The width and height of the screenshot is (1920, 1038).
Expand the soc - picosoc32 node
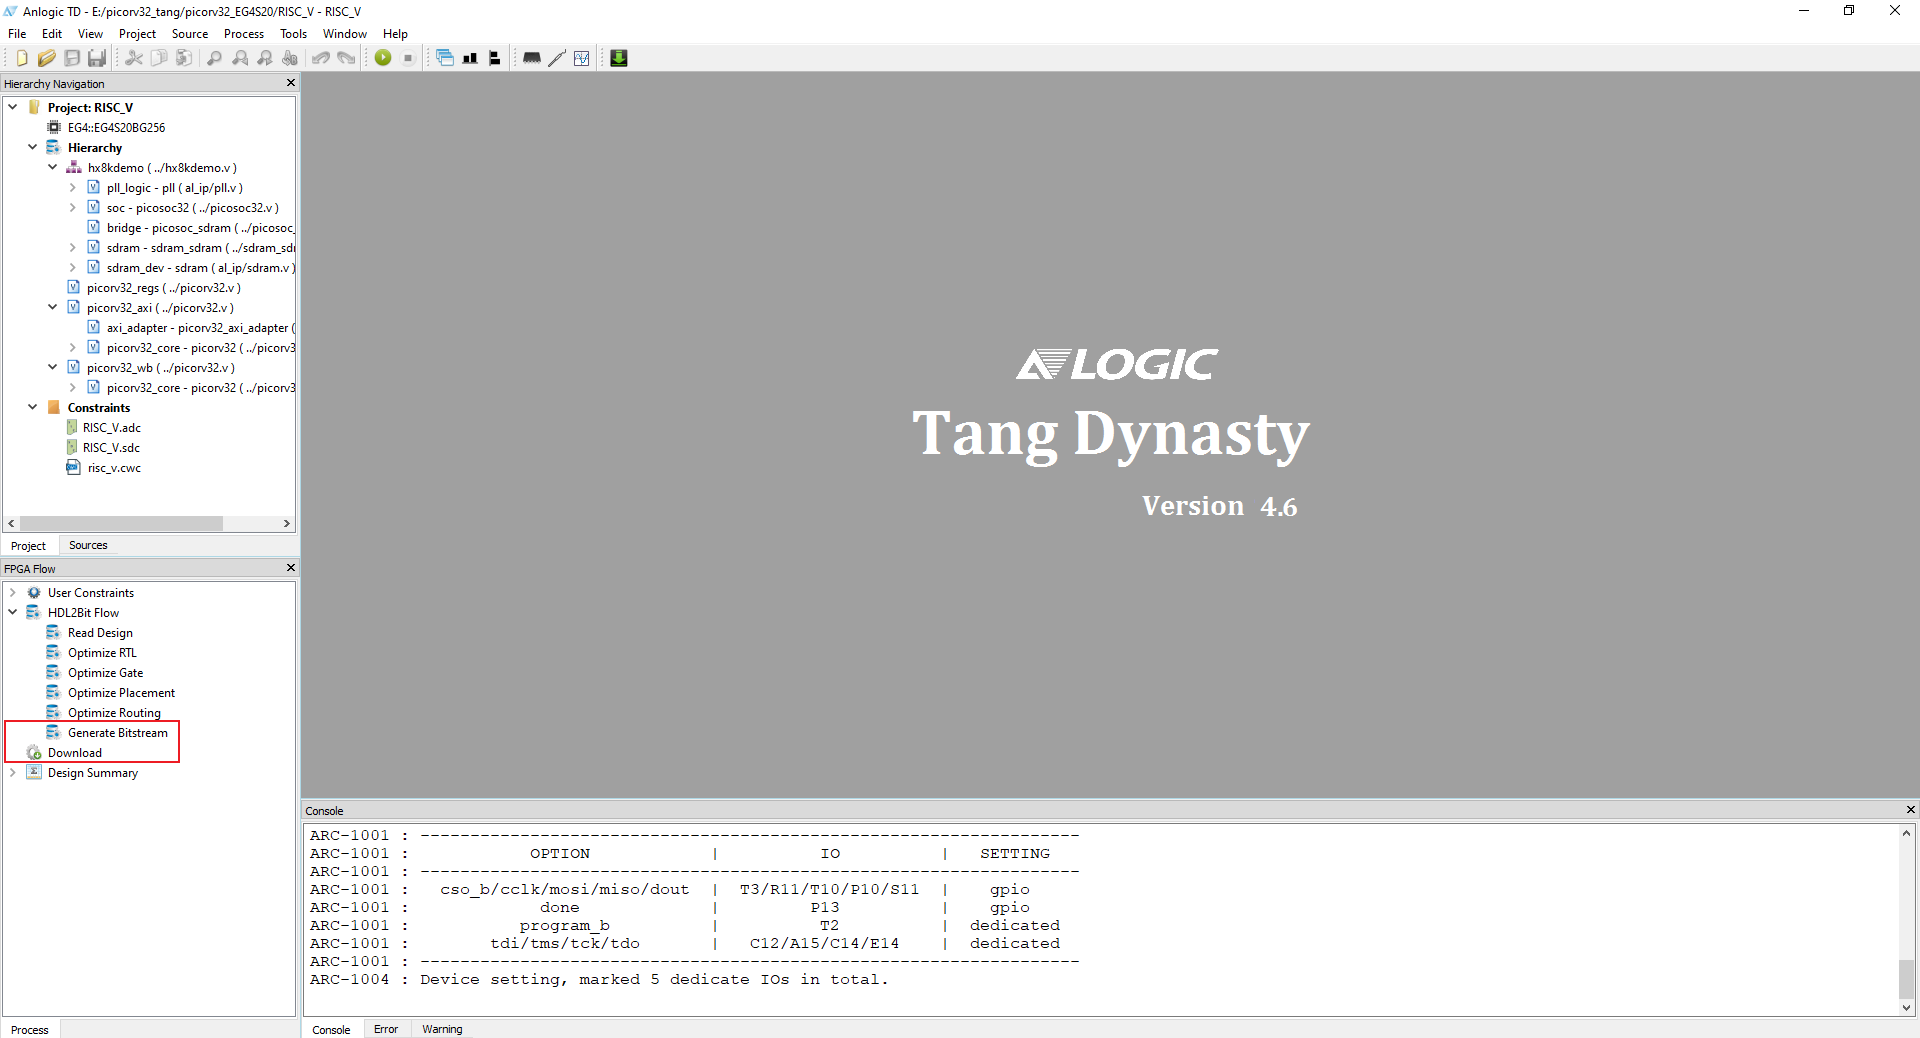pos(73,207)
